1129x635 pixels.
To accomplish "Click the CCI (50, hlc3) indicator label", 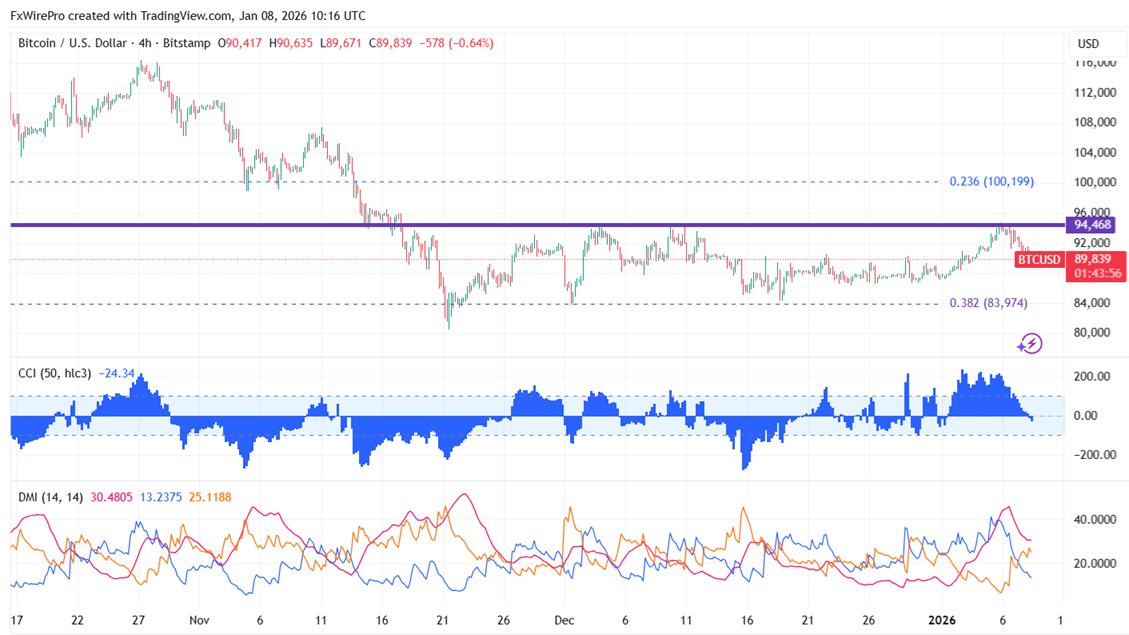I will [x=55, y=373].
